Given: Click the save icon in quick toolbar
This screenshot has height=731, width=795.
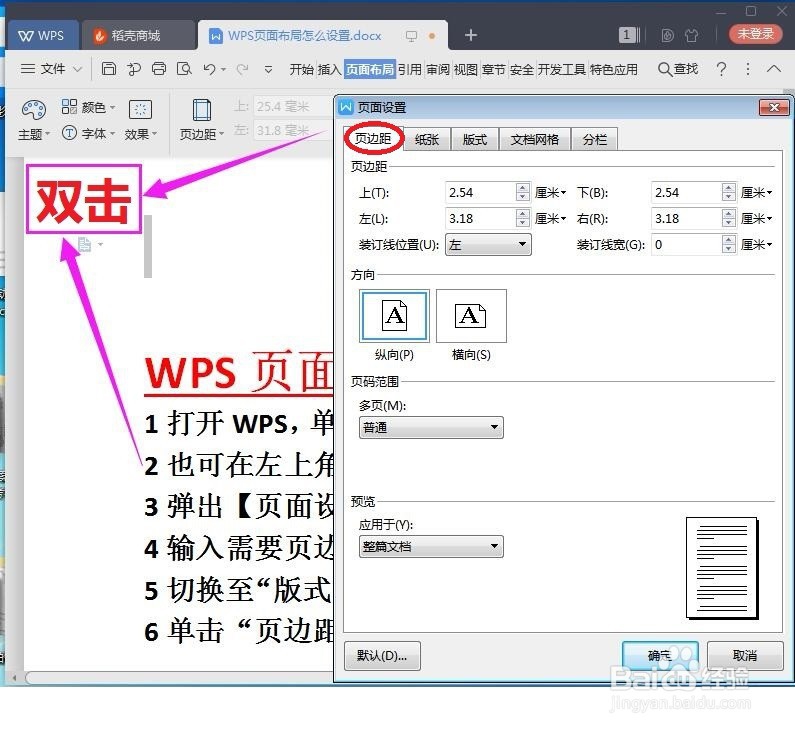Looking at the screenshot, I should point(109,68).
